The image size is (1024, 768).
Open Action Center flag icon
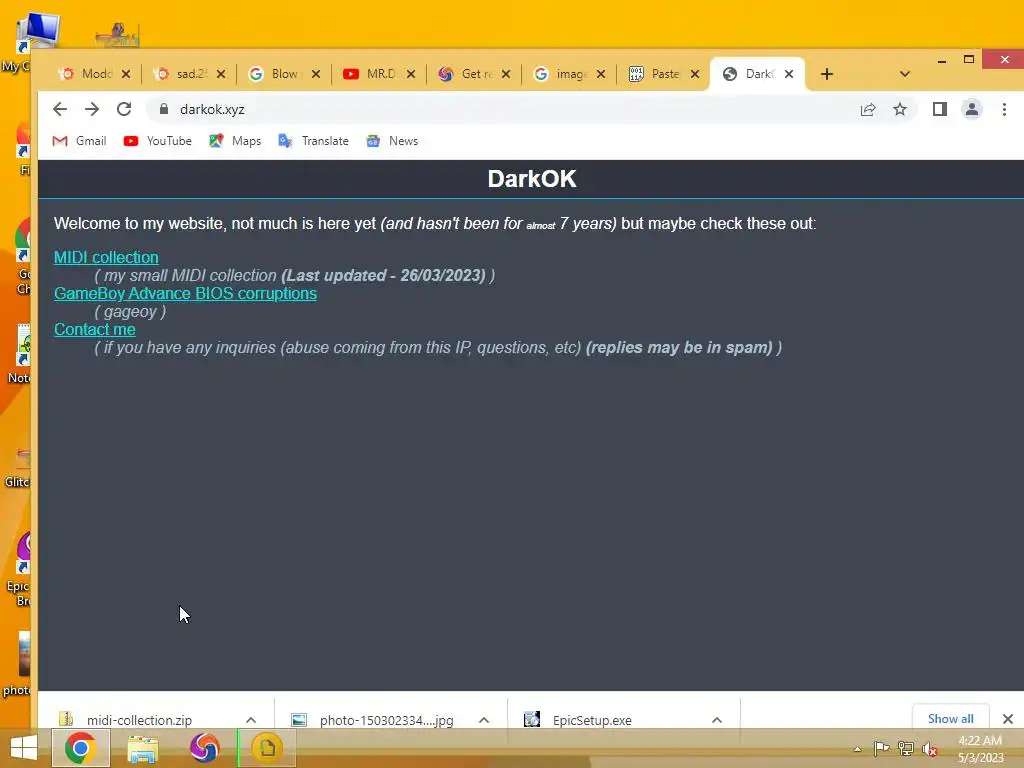pyautogui.click(x=882, y=748)
